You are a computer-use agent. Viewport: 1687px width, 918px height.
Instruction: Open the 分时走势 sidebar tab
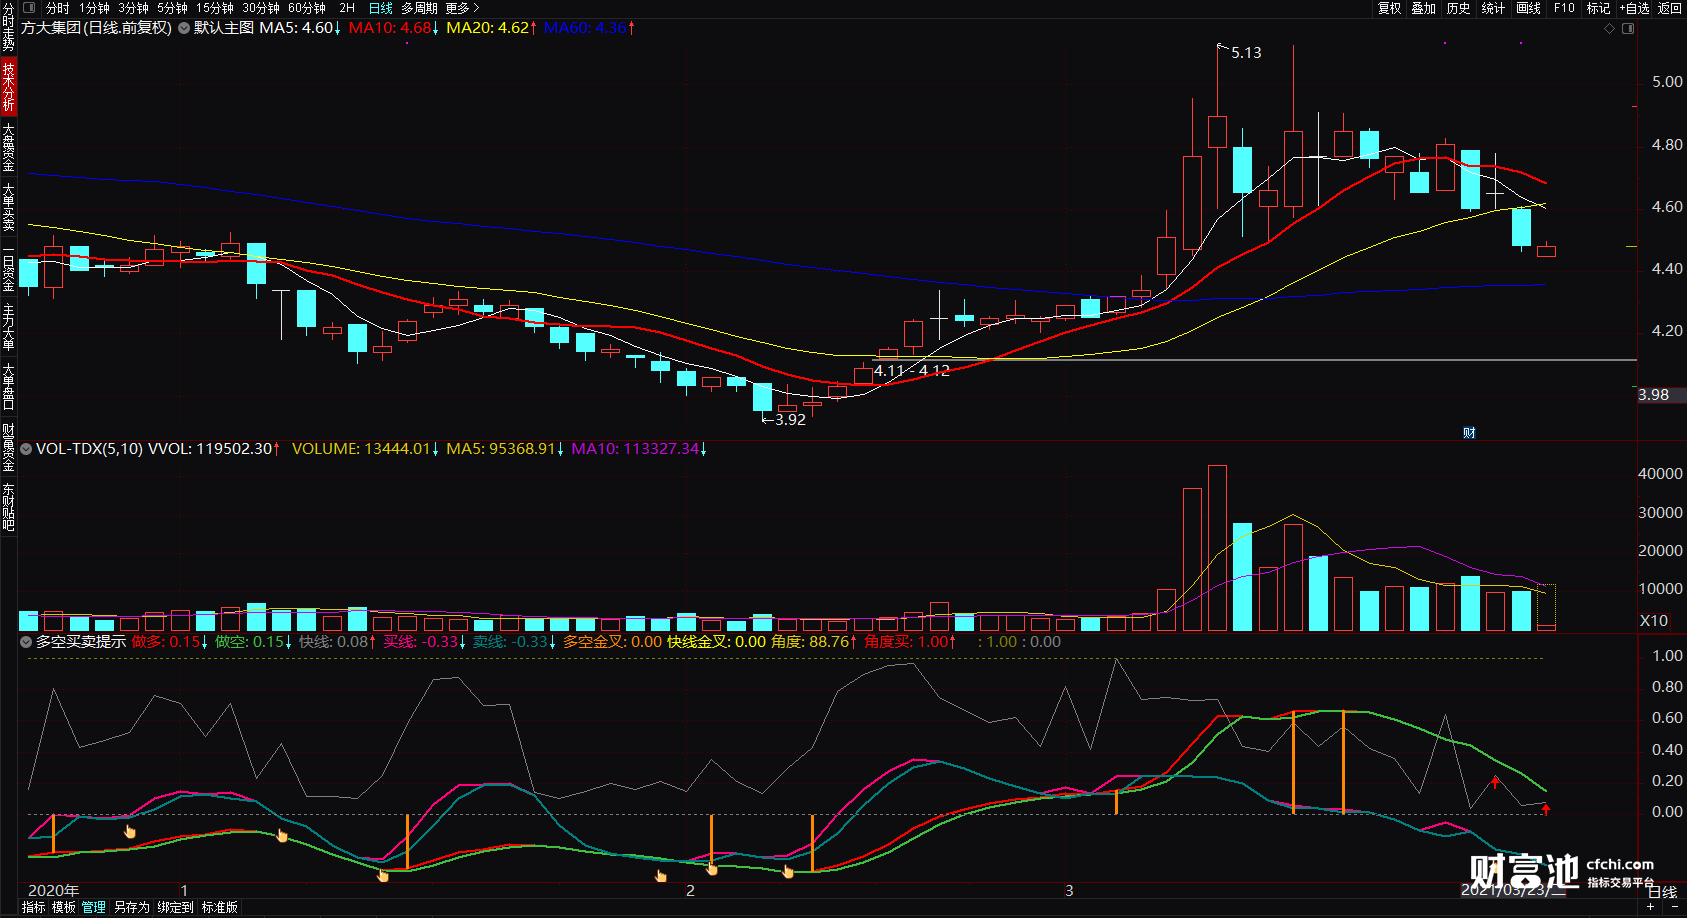point(8,27)
